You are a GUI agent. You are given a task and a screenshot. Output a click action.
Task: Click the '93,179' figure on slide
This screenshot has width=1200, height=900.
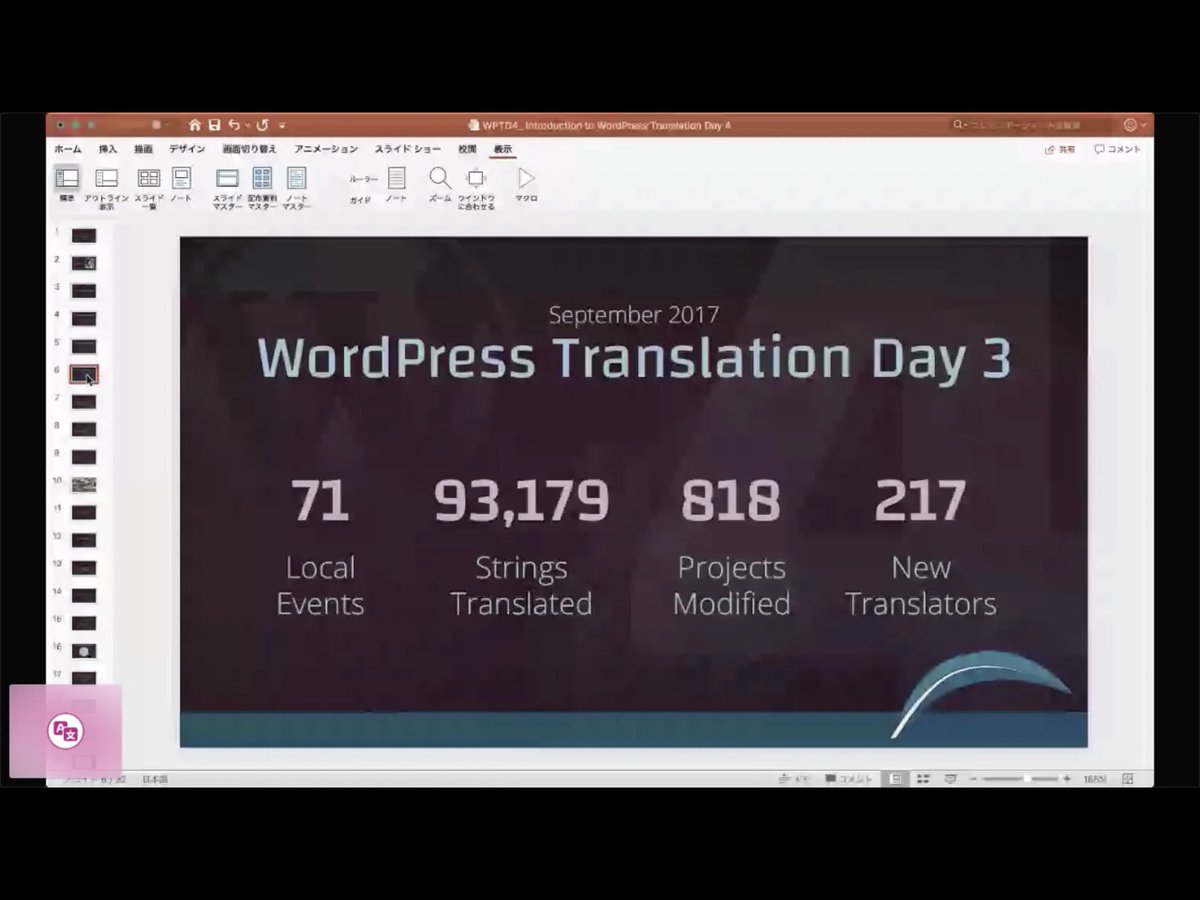[521, 501]
